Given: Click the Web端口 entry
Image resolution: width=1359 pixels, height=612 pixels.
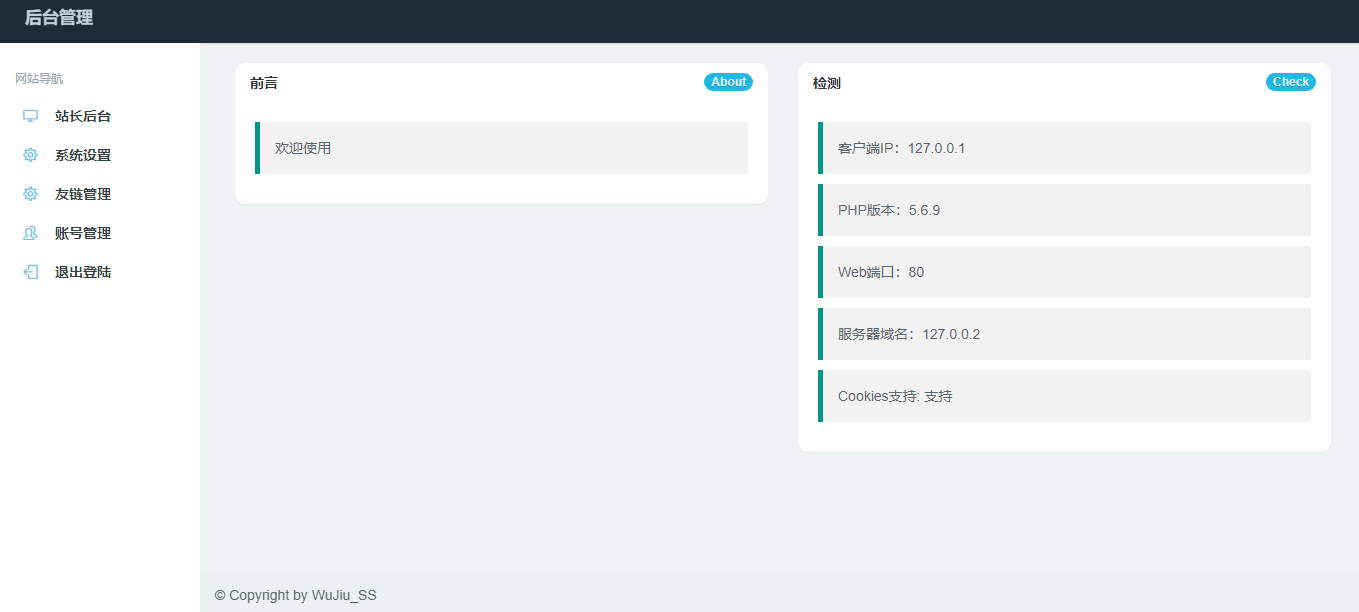Looking at the screenshot, I should [x=1065, y=271].
